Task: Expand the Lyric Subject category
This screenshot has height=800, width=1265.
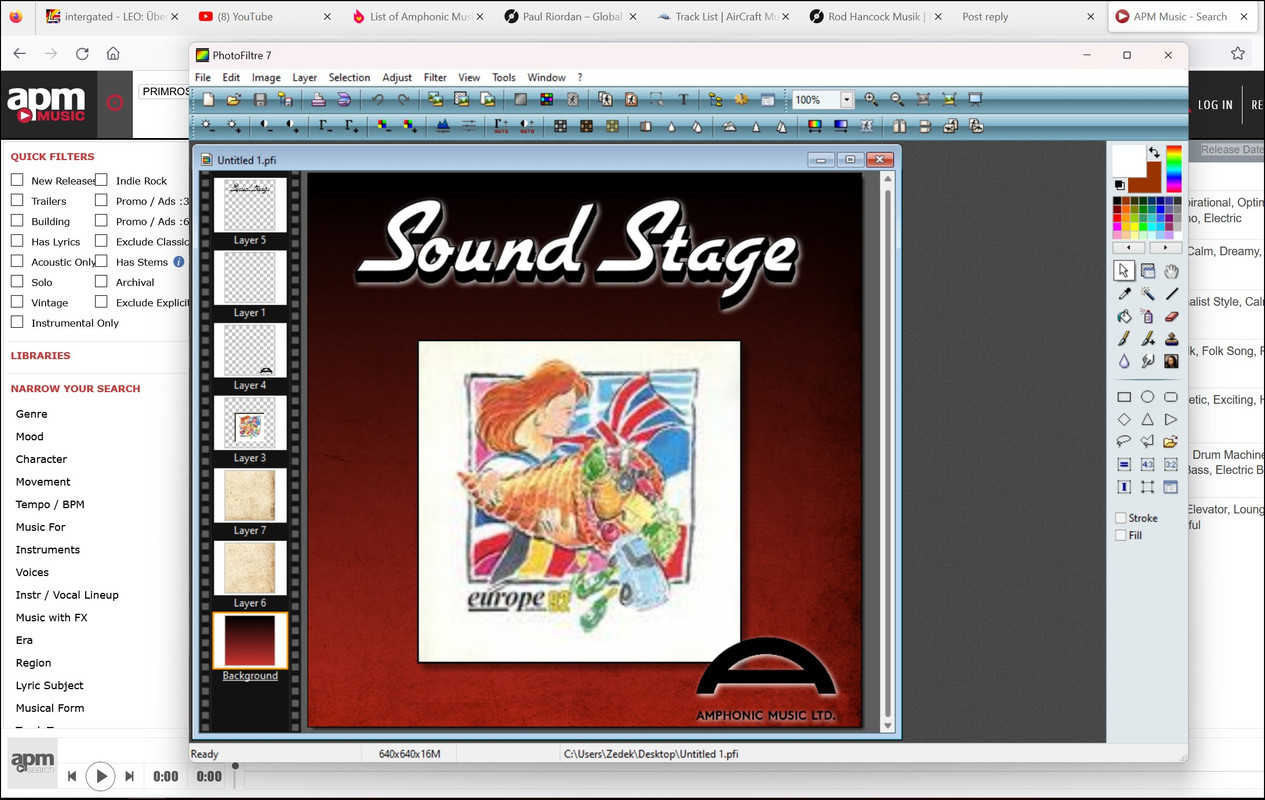Action: coord(49,685)
